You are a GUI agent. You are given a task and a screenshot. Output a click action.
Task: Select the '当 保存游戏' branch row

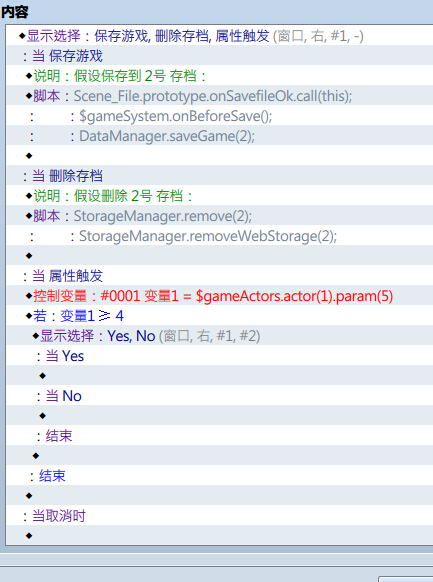pyautogui.click(x=220, y=56)
